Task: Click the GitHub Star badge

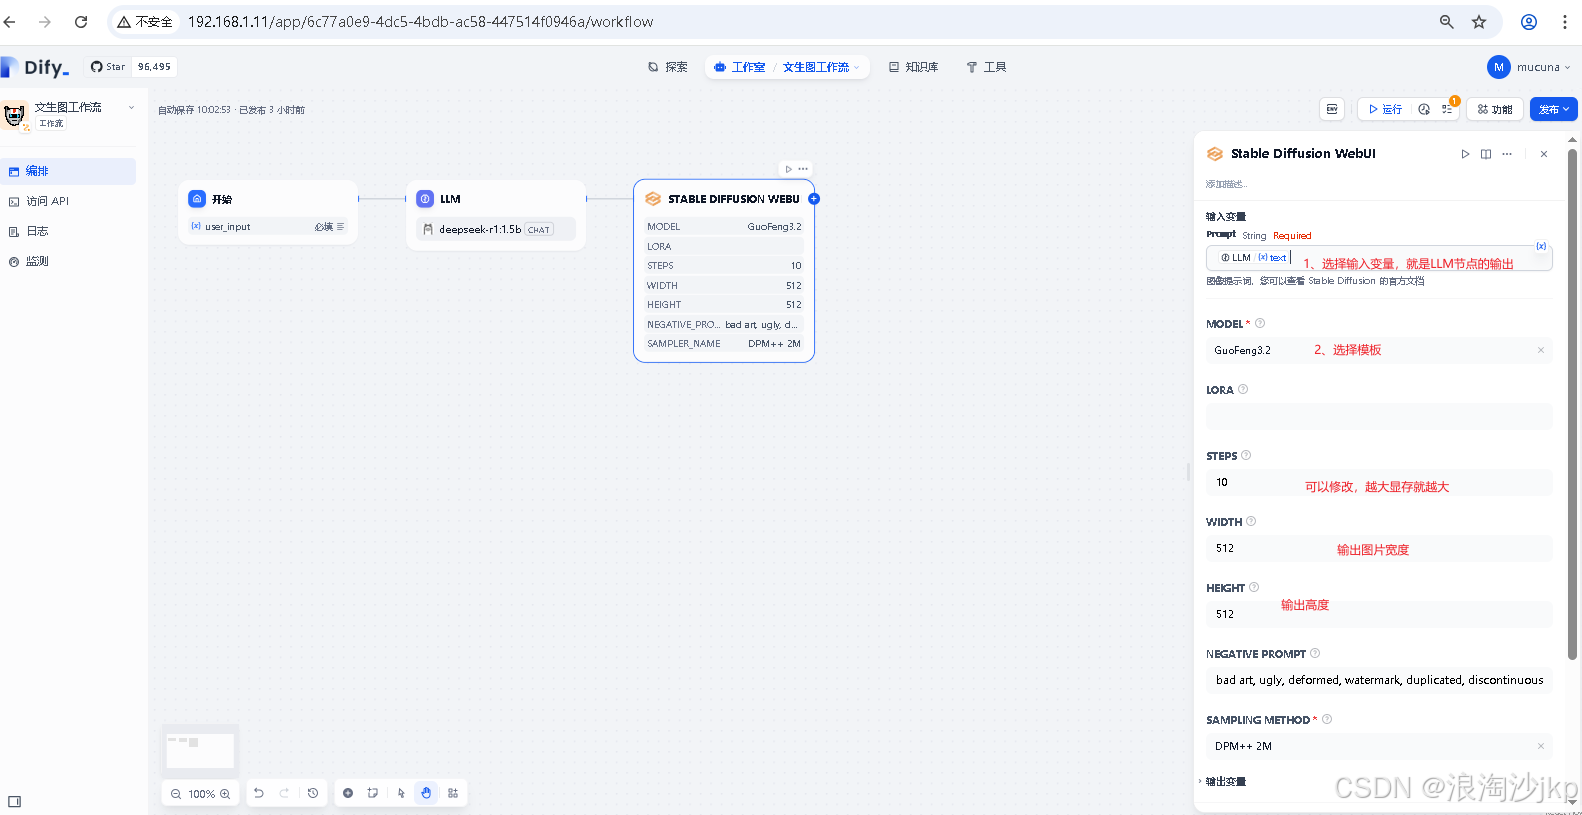Action: tap(132, 67)
